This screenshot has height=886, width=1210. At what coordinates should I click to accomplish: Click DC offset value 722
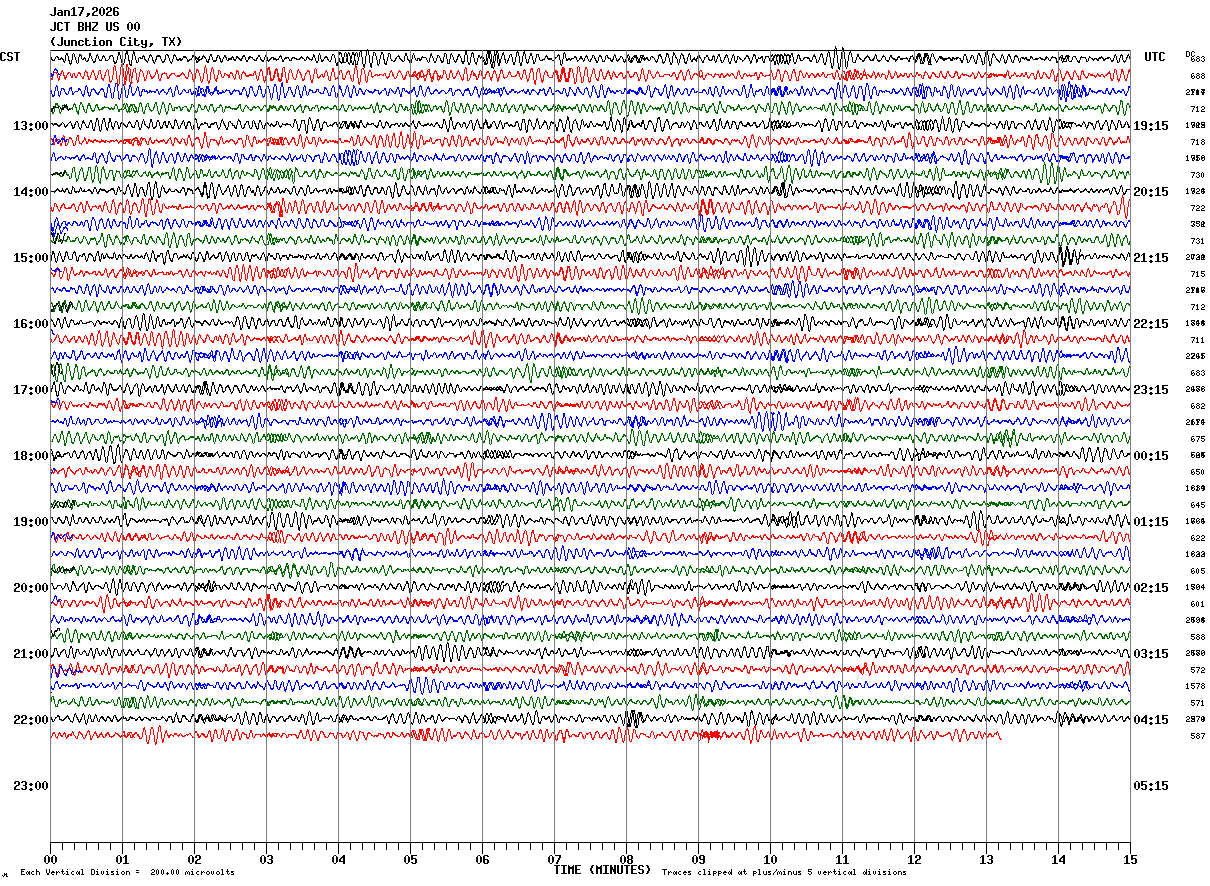pos(1197,208)
